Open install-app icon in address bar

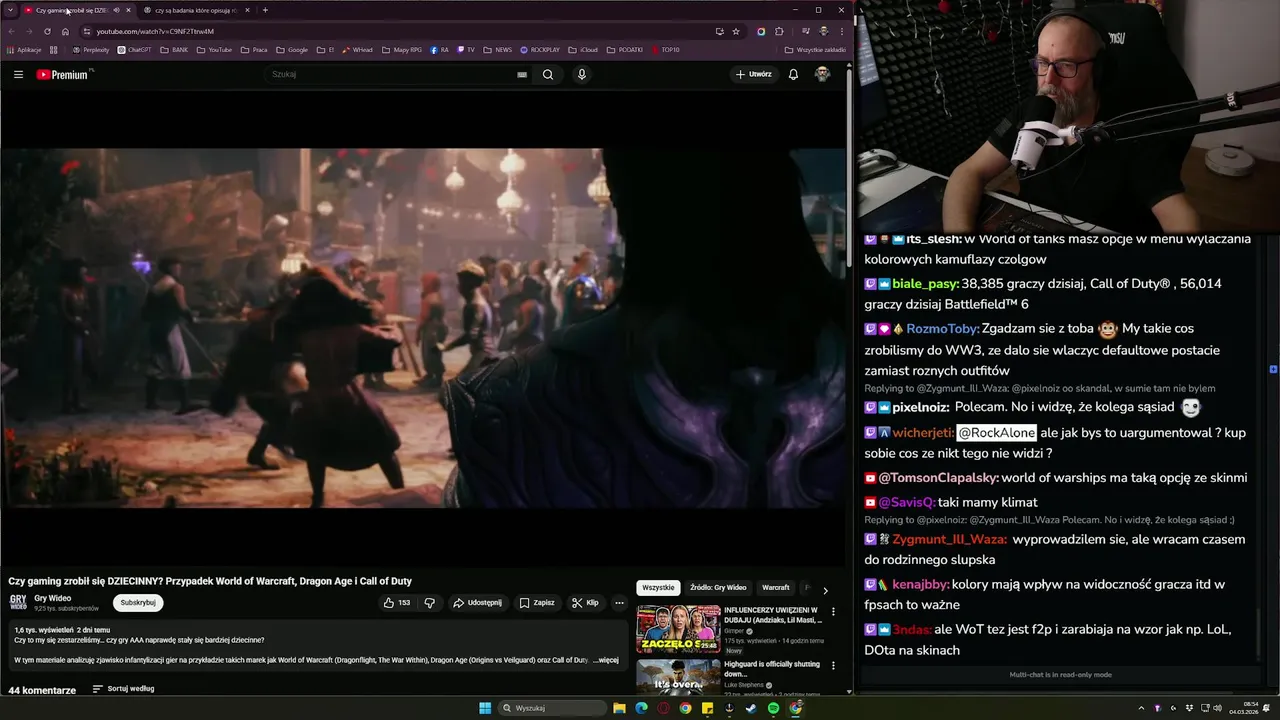pyautogui.click(x=719, y=31)
